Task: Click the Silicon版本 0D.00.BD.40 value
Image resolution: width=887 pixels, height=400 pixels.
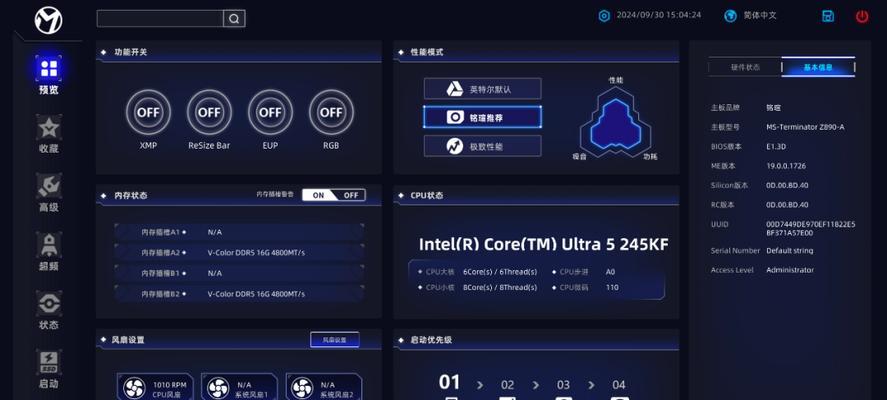Action: 787,185
